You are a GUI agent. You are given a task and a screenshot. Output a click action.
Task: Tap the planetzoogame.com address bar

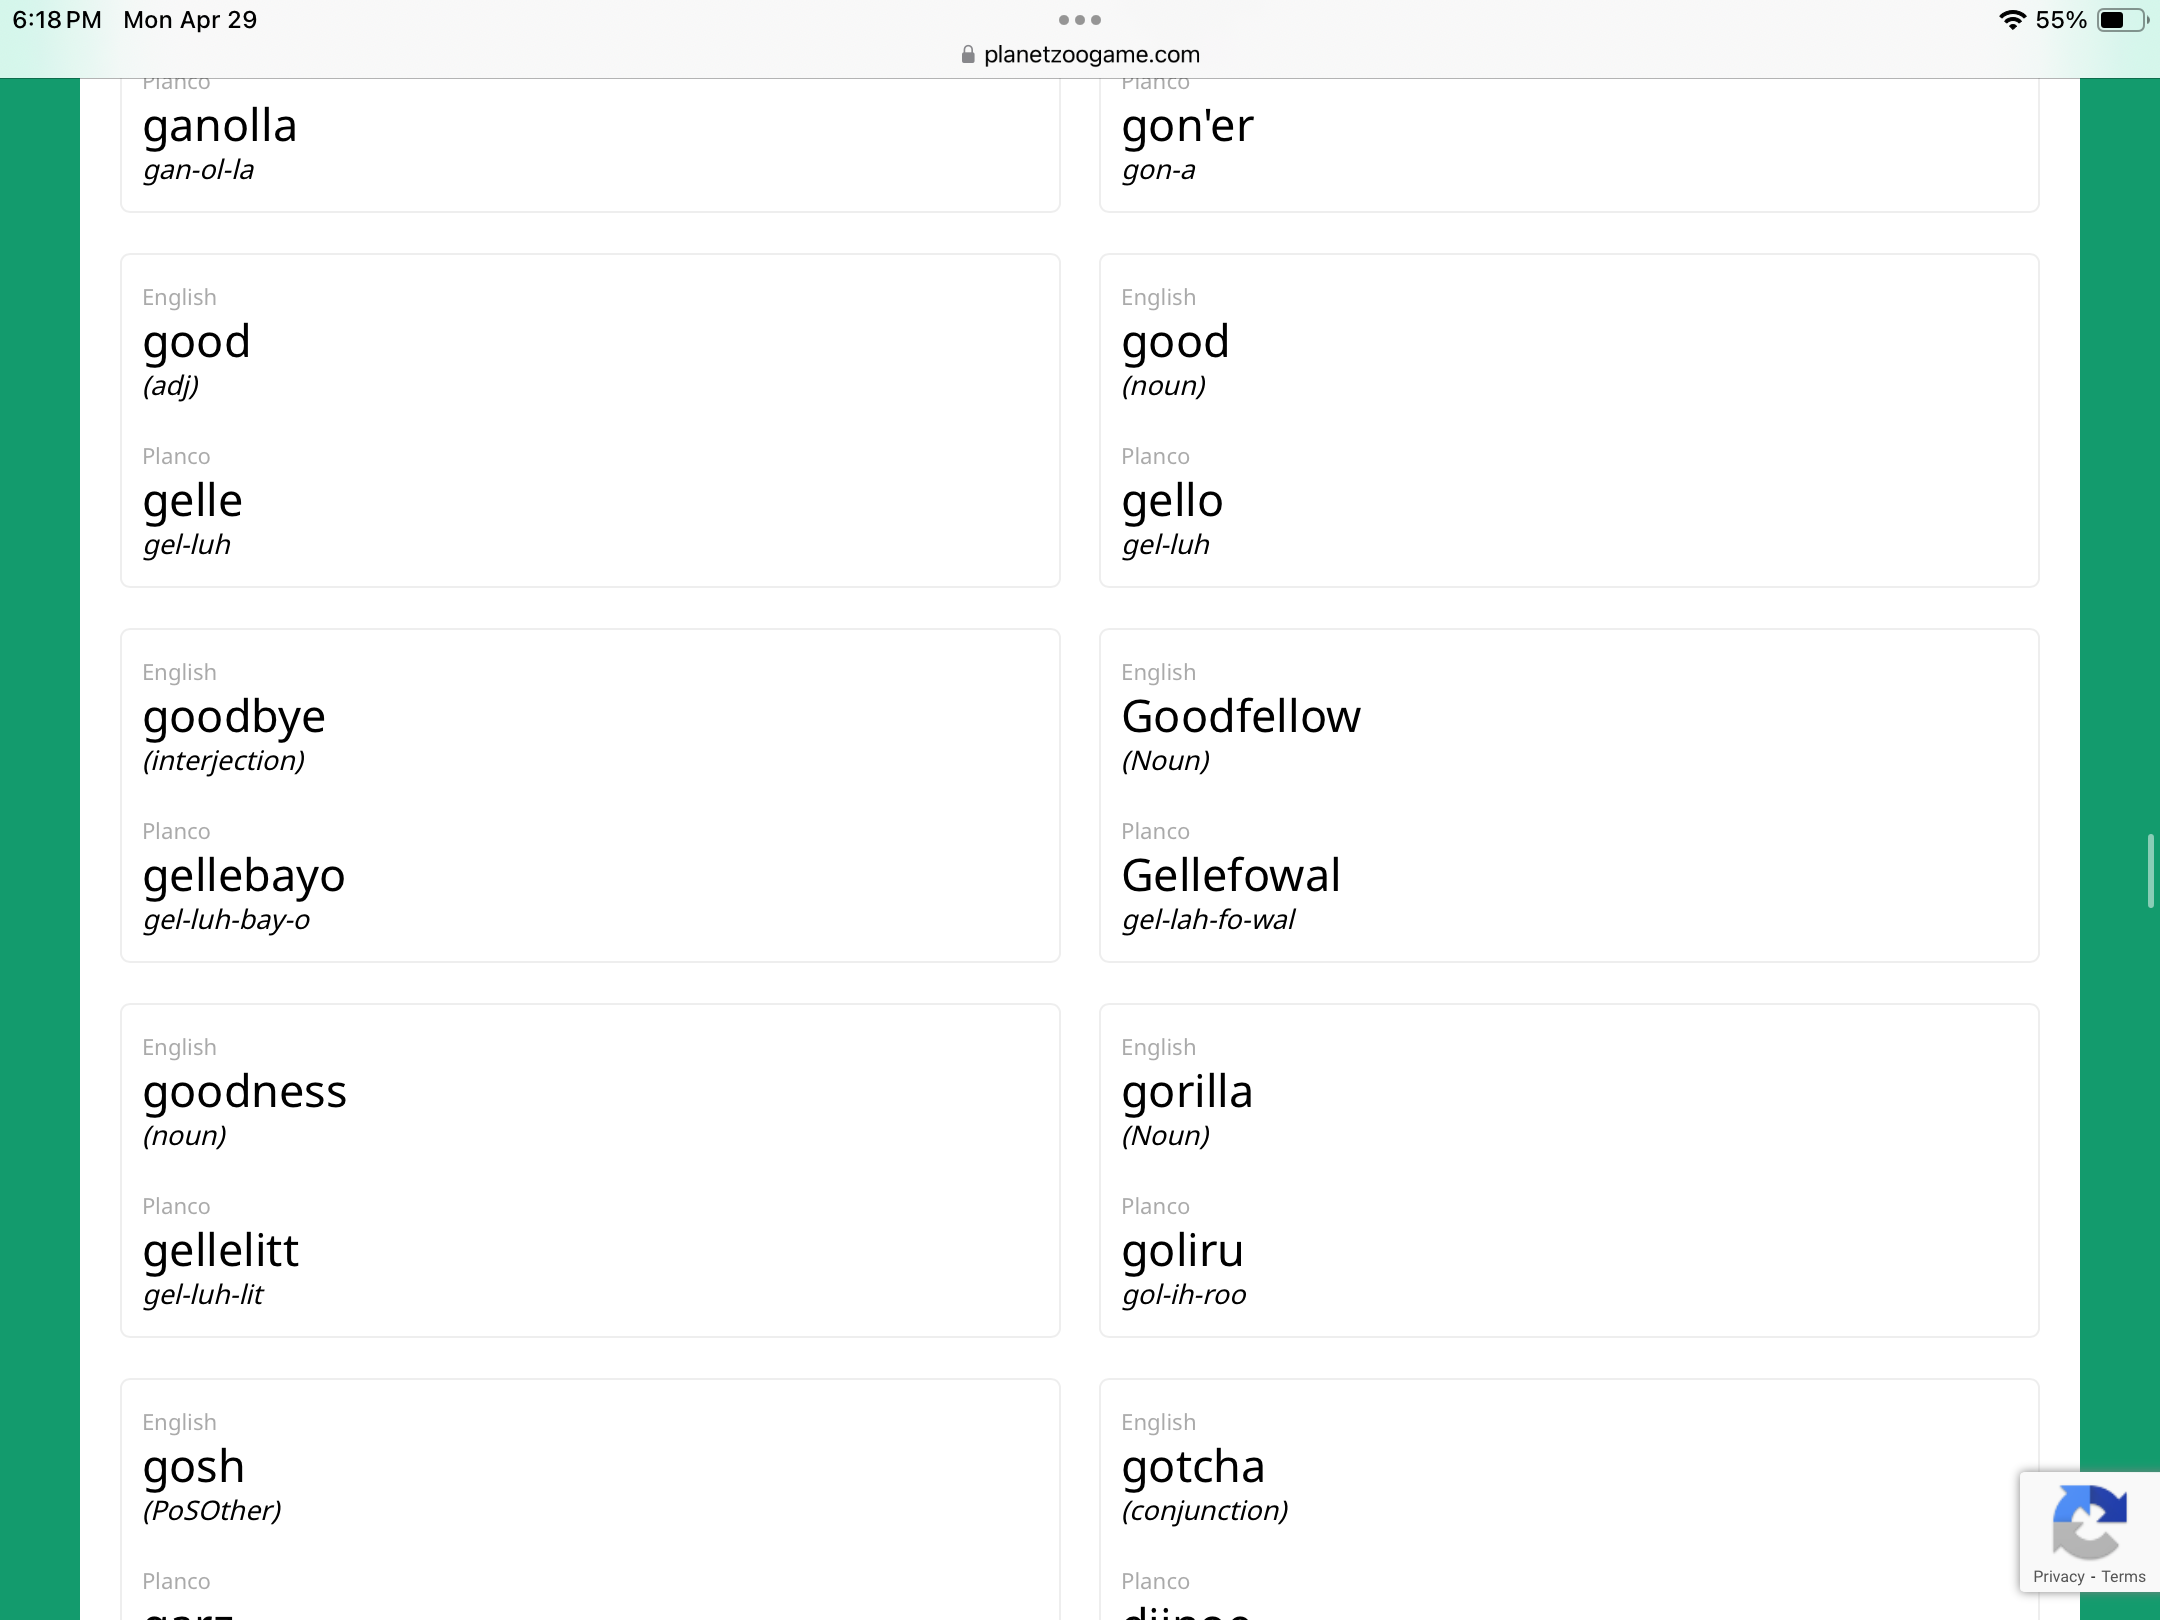click(x=1080, y=54)
